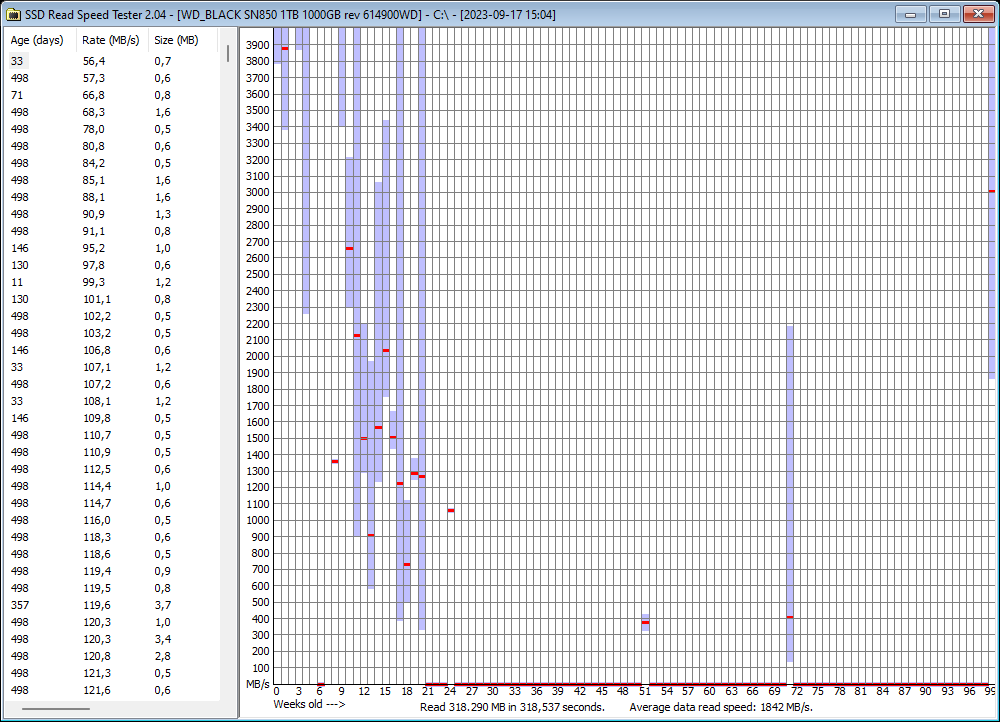Viewport: 1000px width, 722px height.
Task: Sort the list by the Age (days) column
Action: tap(37, 40)
